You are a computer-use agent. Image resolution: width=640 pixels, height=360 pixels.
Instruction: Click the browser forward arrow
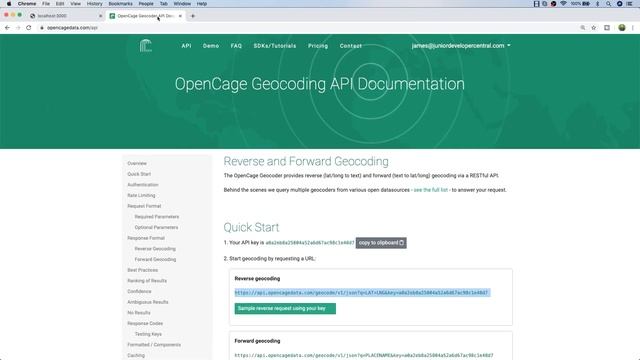(x=18, y=28)
